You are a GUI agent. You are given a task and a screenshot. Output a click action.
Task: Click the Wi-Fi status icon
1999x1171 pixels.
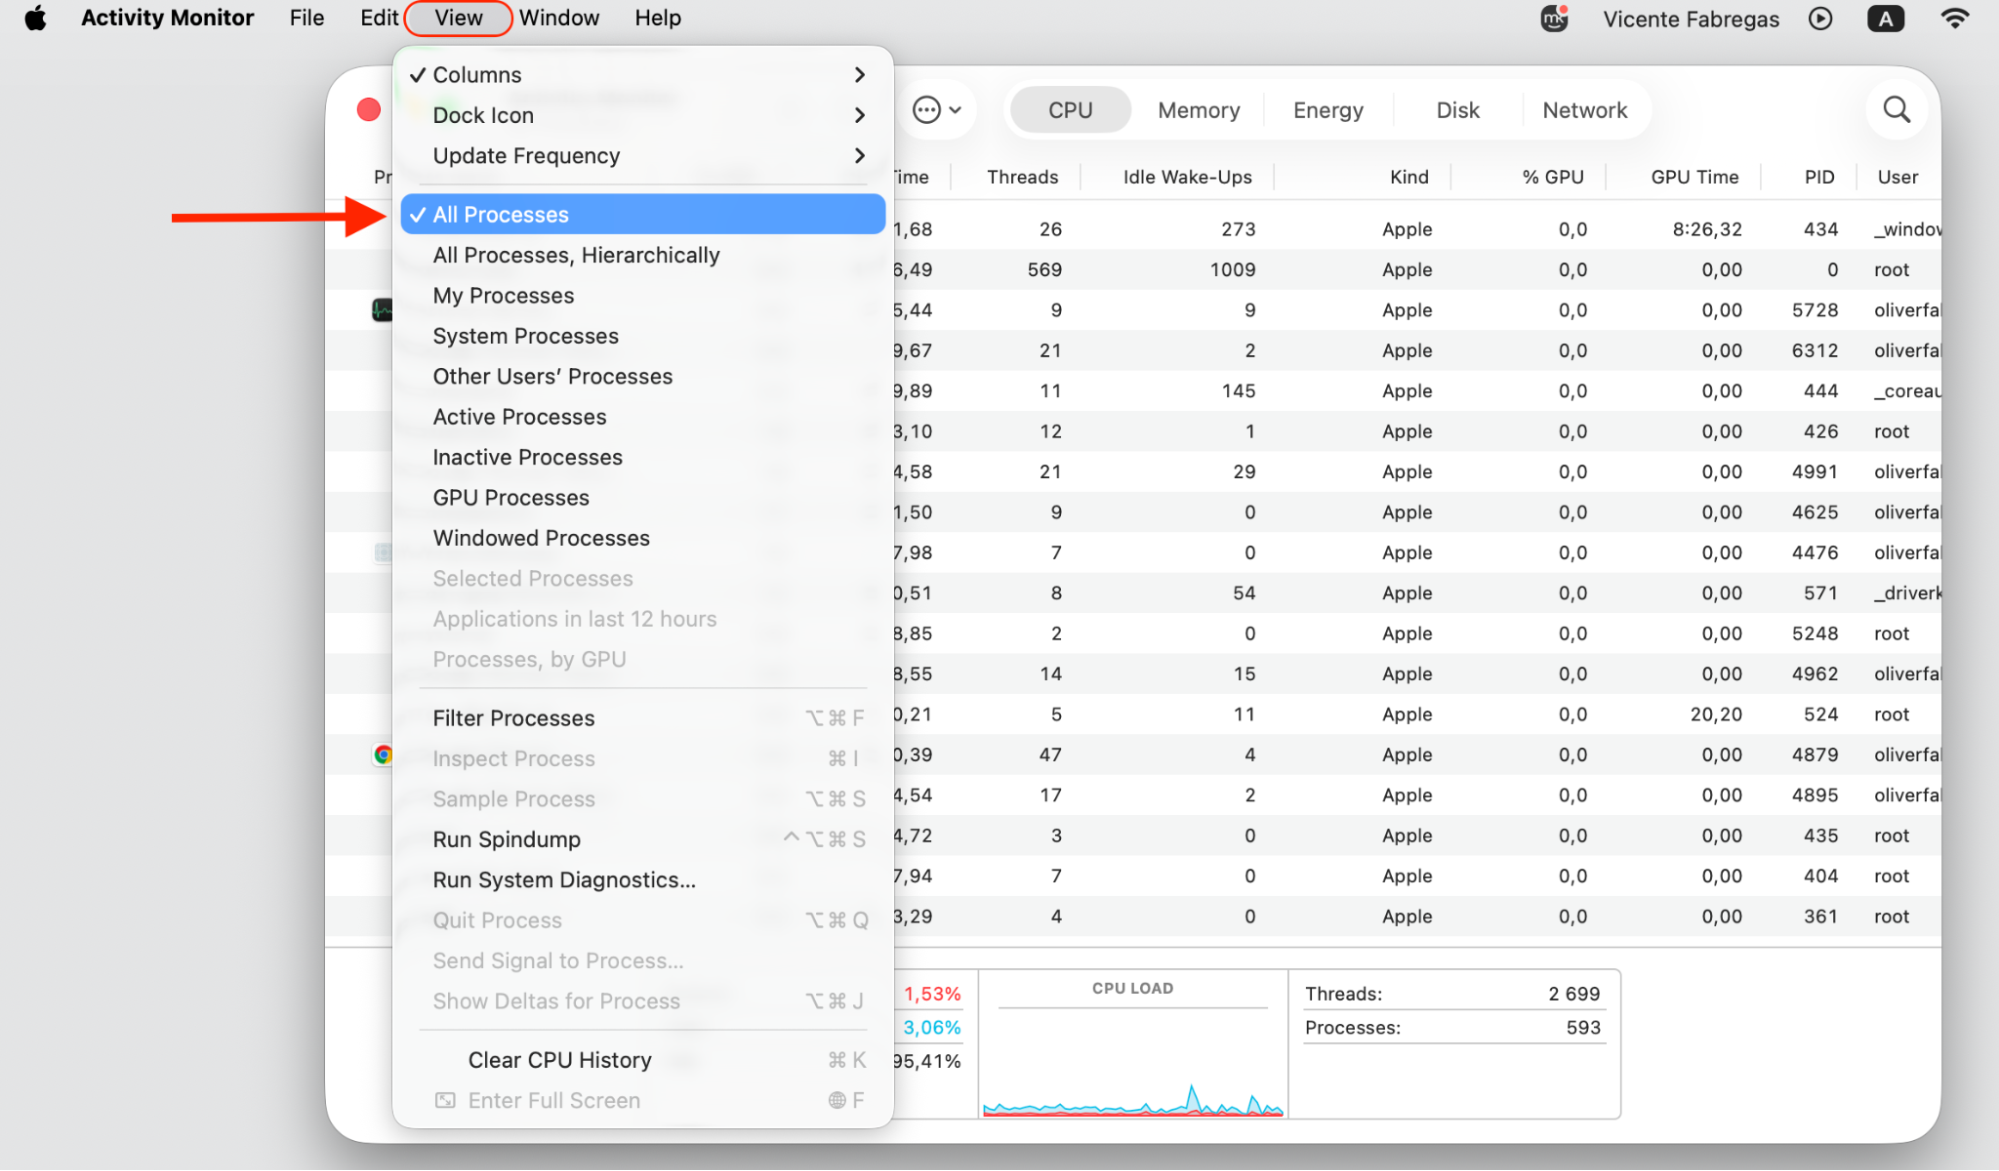(x=1953, y=18)
